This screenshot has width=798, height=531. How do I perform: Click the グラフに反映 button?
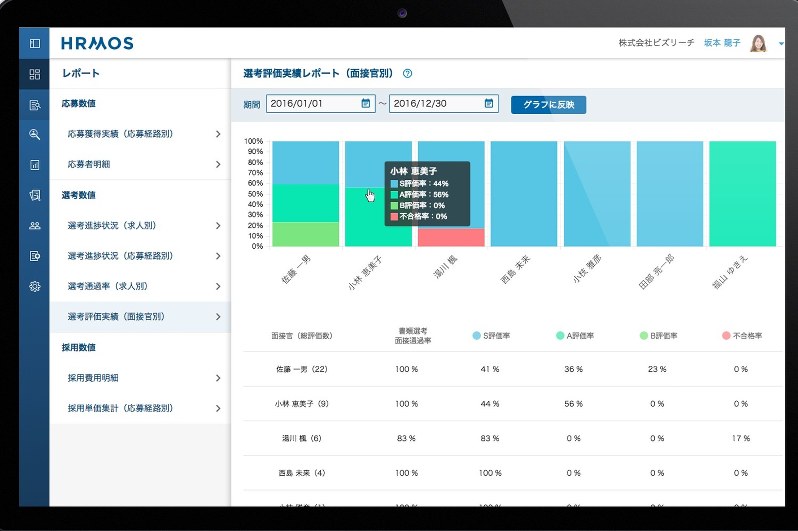[x=548, y=104]
